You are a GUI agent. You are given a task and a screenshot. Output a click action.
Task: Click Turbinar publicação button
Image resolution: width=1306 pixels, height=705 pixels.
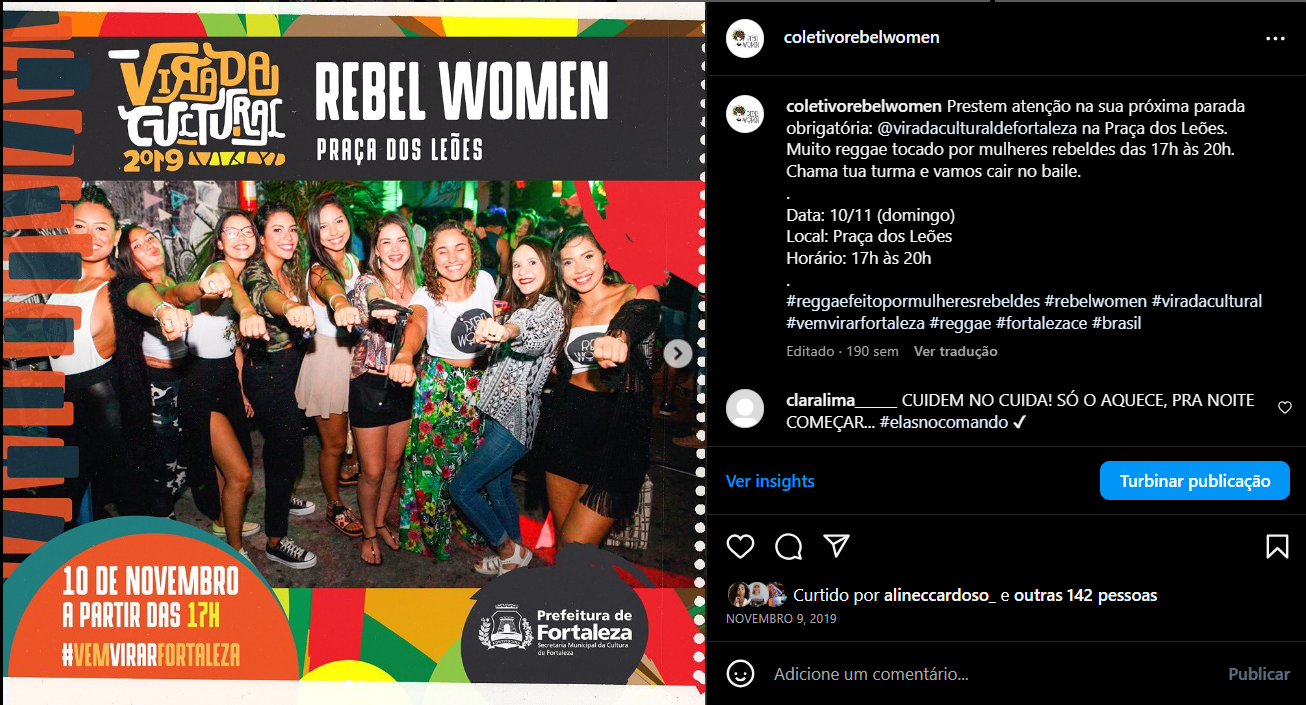click(1195, 481)
